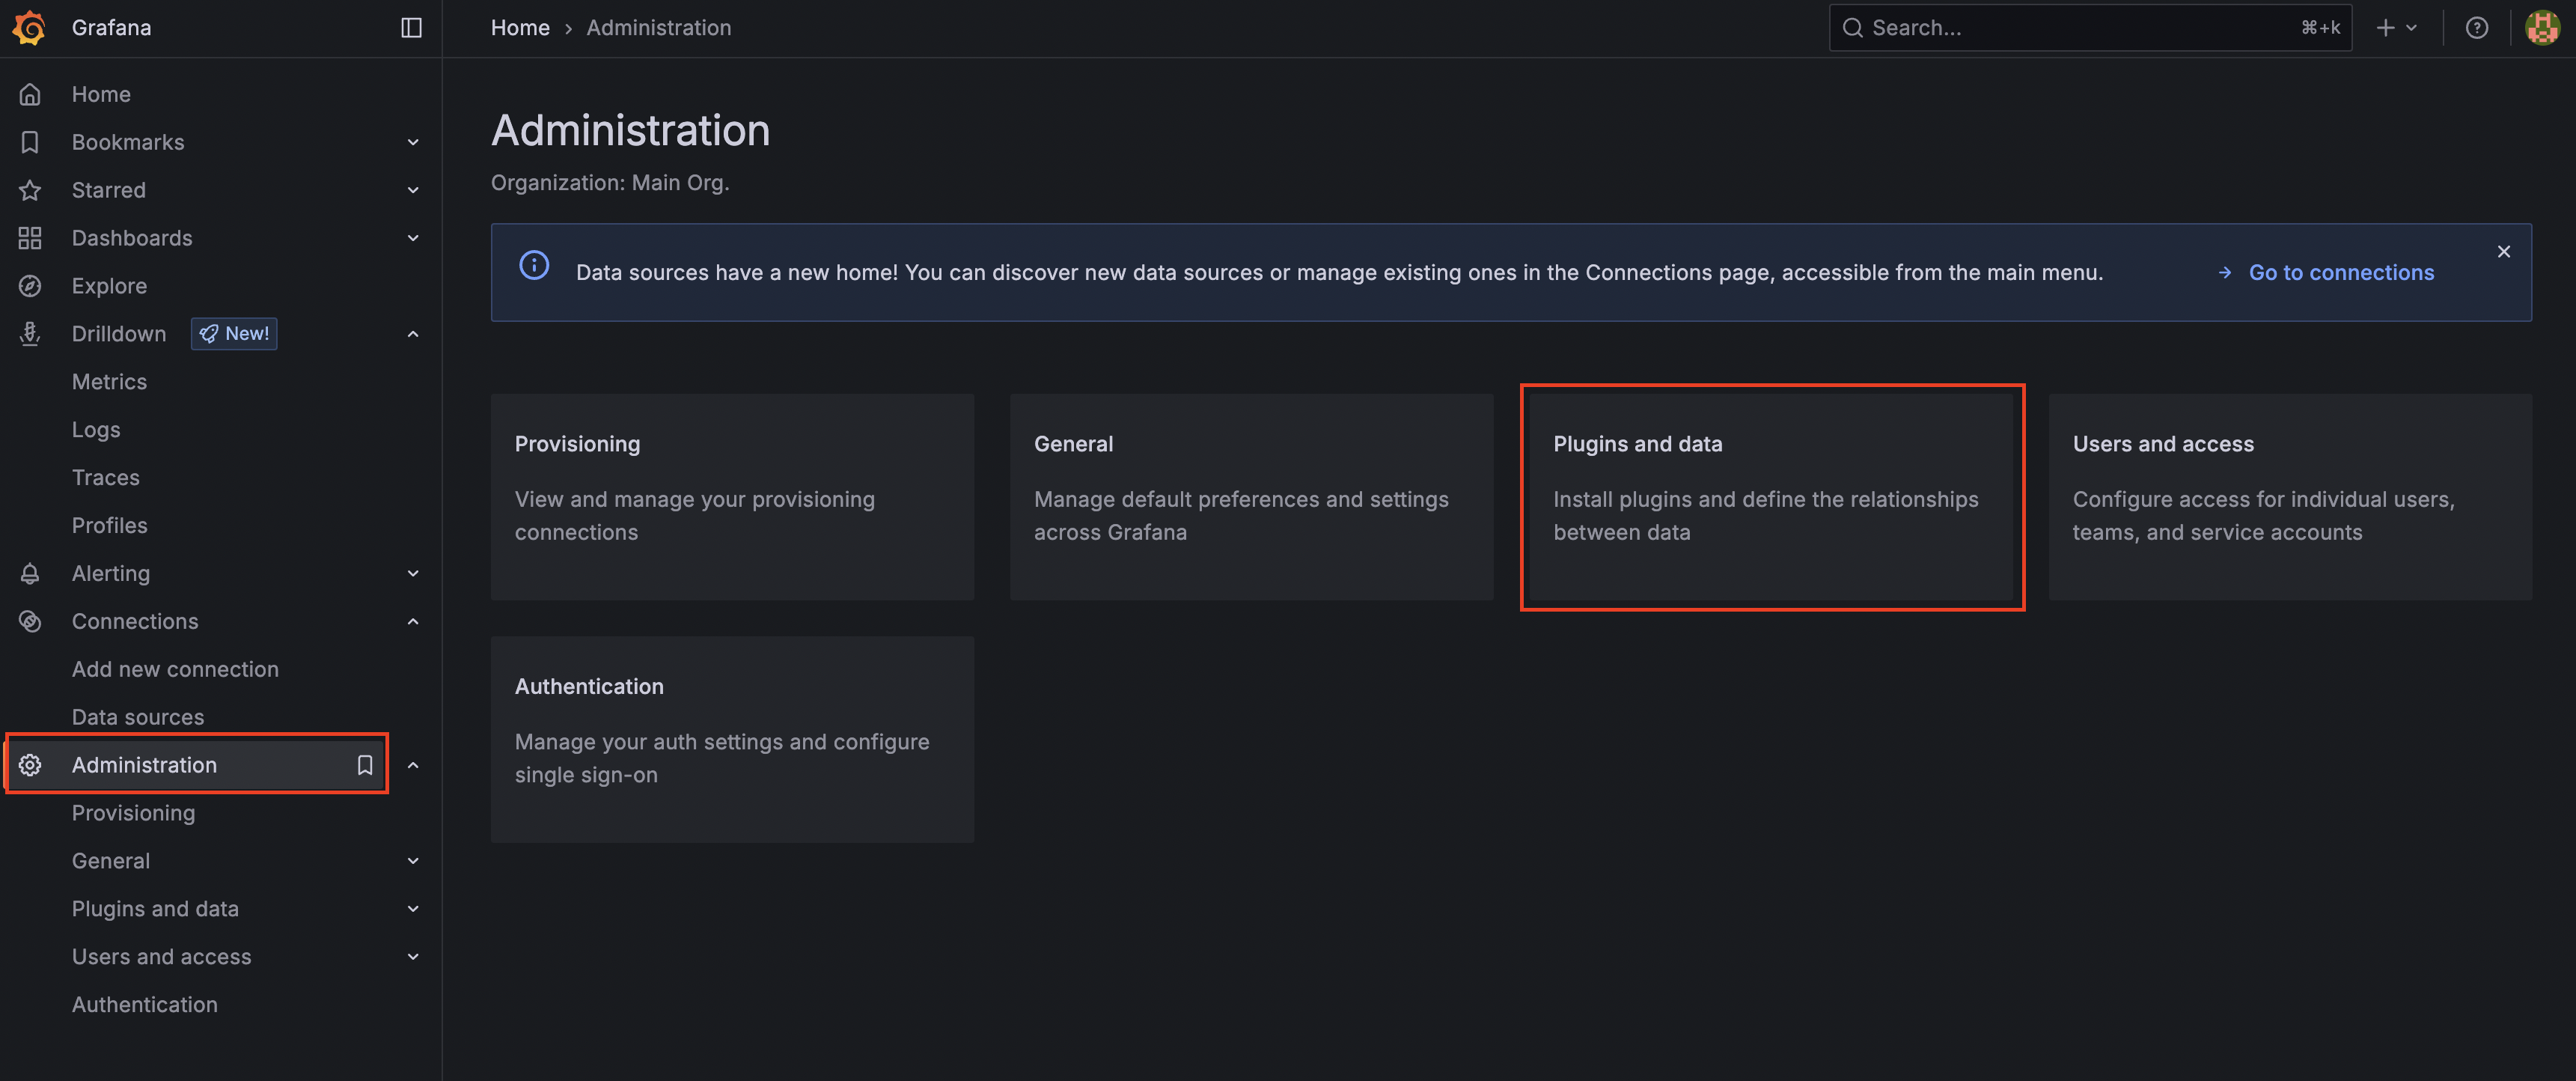Expand the Starred section chevron

pos(413,190)
